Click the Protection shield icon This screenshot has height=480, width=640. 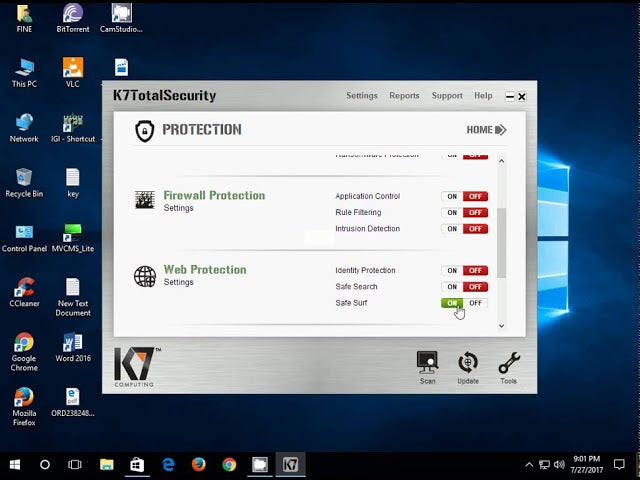pyautogui.click(x=144, y=131)
